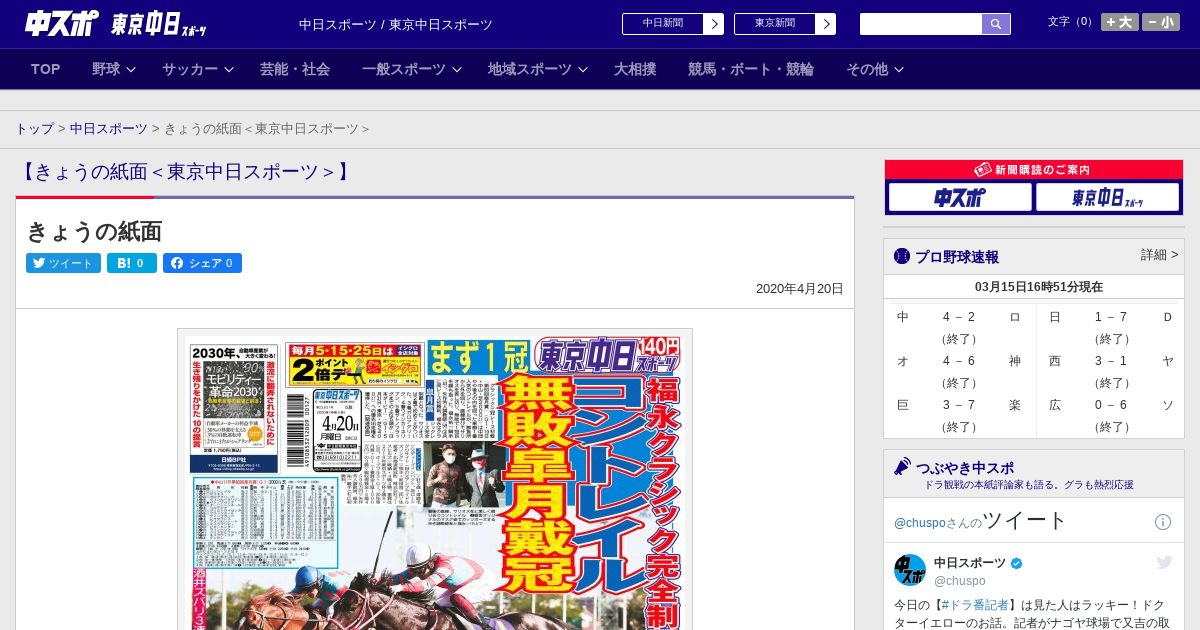Click the 中日スポーツ tweet author name
The height and width of the screenshot is (630, 1200).
pyautogui.click(x=970, y=563)
